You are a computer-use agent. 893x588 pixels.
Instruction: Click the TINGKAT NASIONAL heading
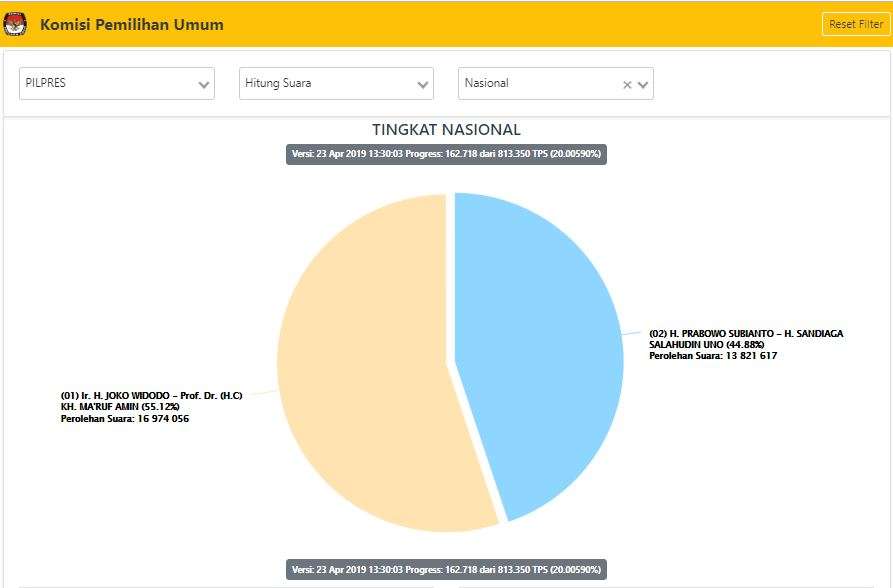pyautogui.click(x=446, y=130)
